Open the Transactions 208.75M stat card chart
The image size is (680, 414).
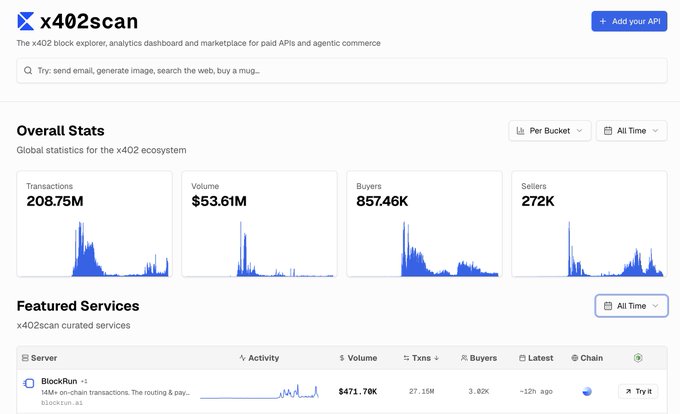click(95, 224)
